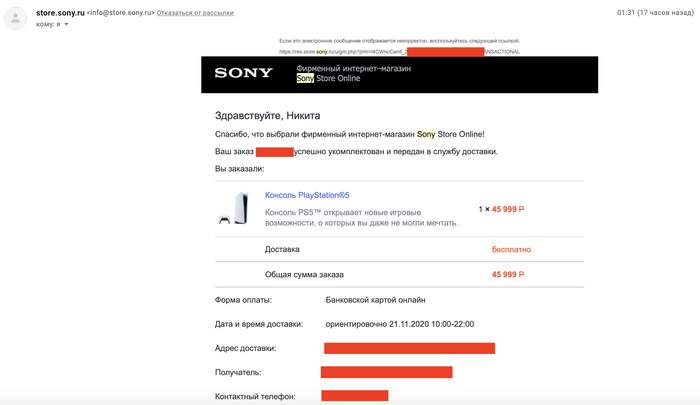Click the sender's profile avatar icon
This screenshot has width=700, height=405.
click(16, 18)
